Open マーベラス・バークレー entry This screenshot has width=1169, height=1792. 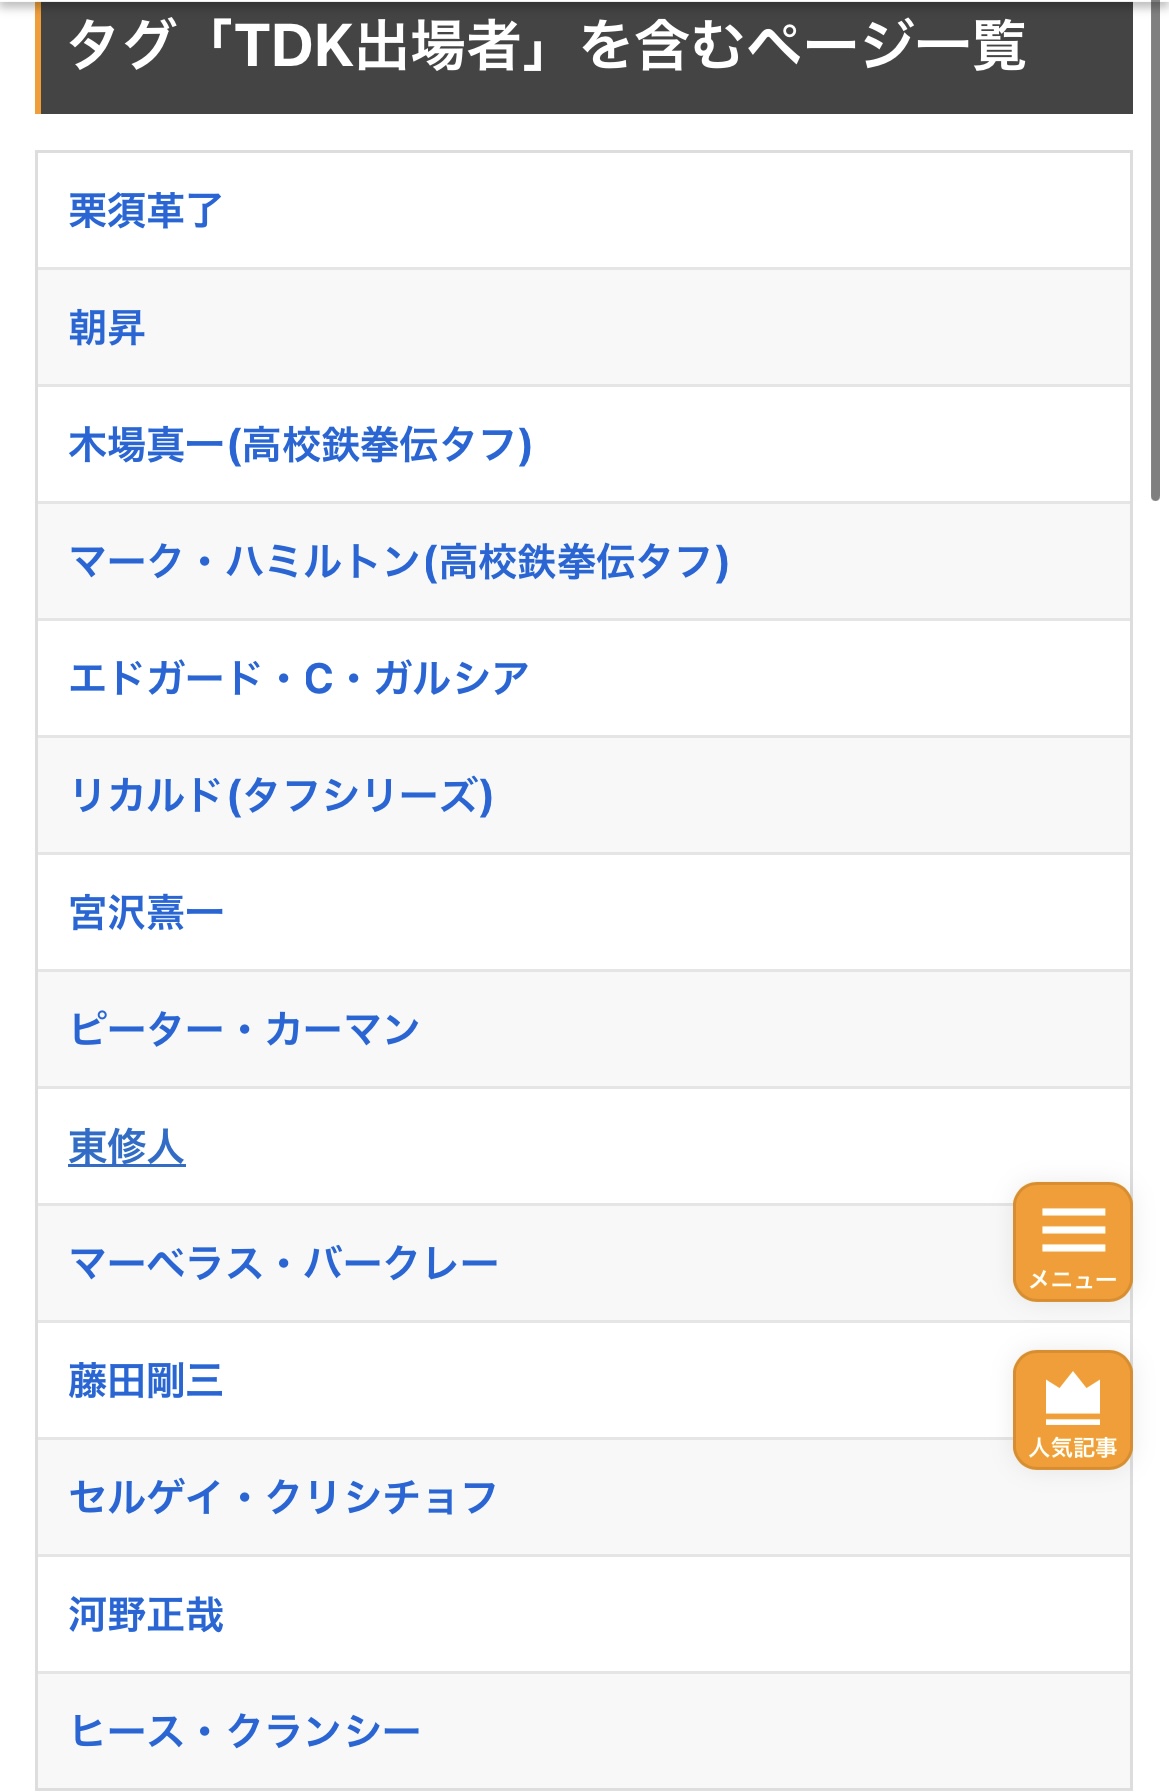point(283,1264)
